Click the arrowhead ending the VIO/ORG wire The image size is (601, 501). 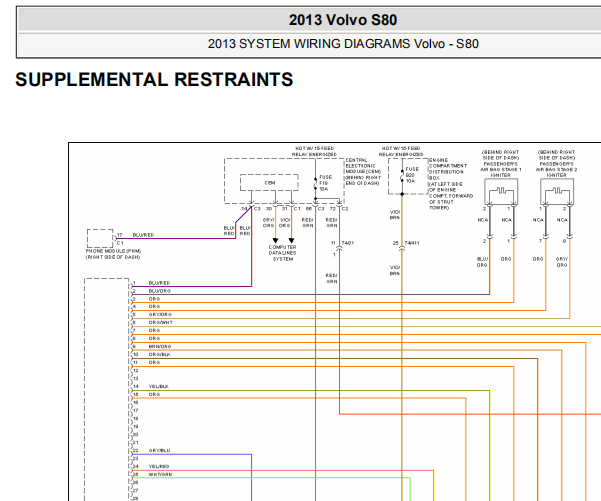click(291, 241)
